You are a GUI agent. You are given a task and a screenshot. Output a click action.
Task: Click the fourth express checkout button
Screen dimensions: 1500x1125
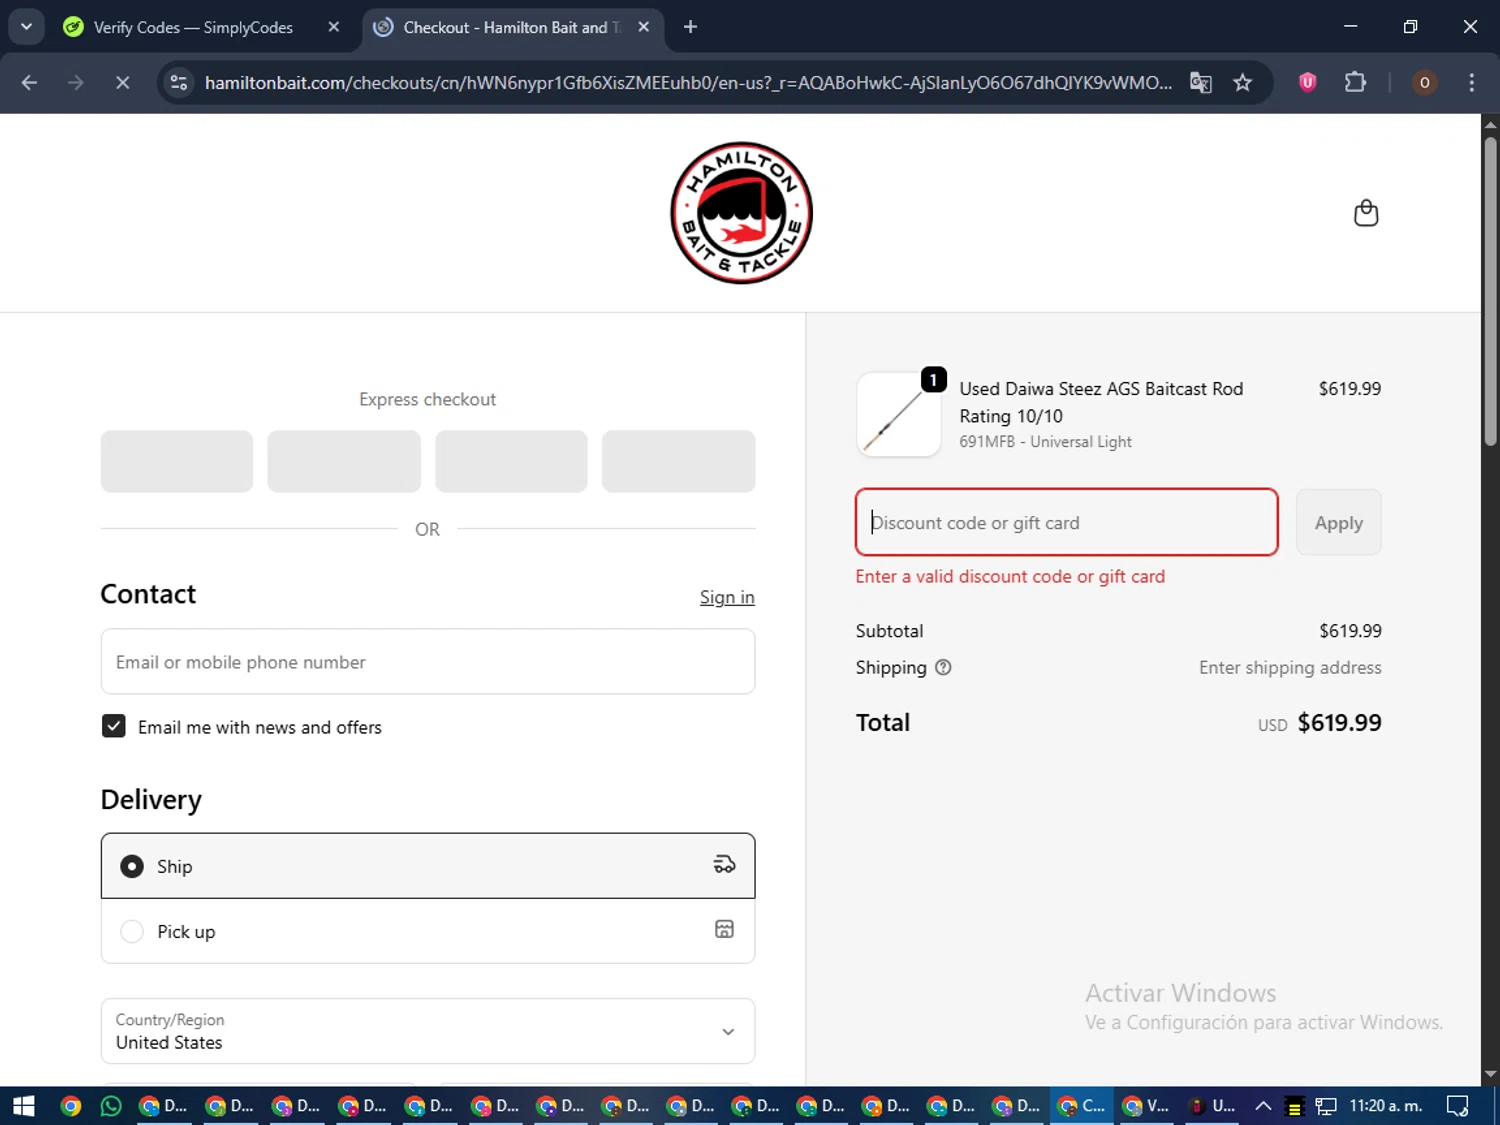click(678, 461)
